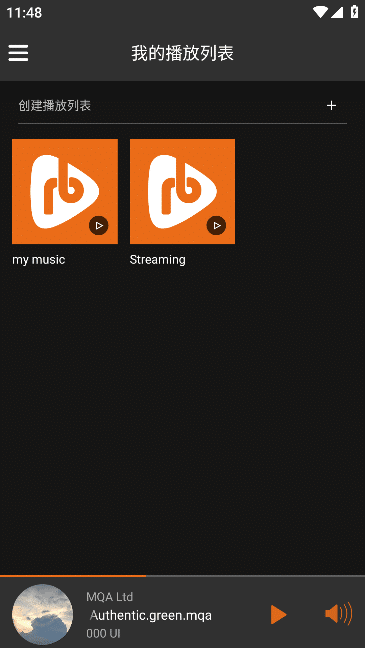Image resolution: width=365 pixels, height=648 pixels.
Task: Tap the battery charging status icon
Action: tap(355, 12)
